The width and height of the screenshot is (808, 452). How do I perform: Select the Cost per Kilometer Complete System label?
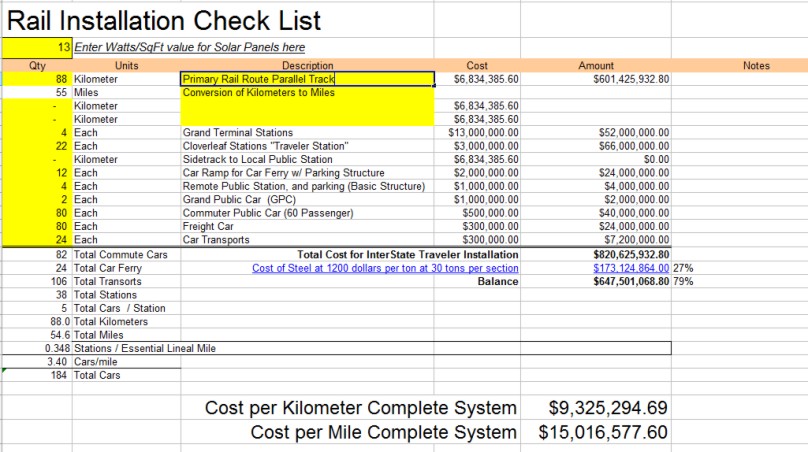(361, 408)
